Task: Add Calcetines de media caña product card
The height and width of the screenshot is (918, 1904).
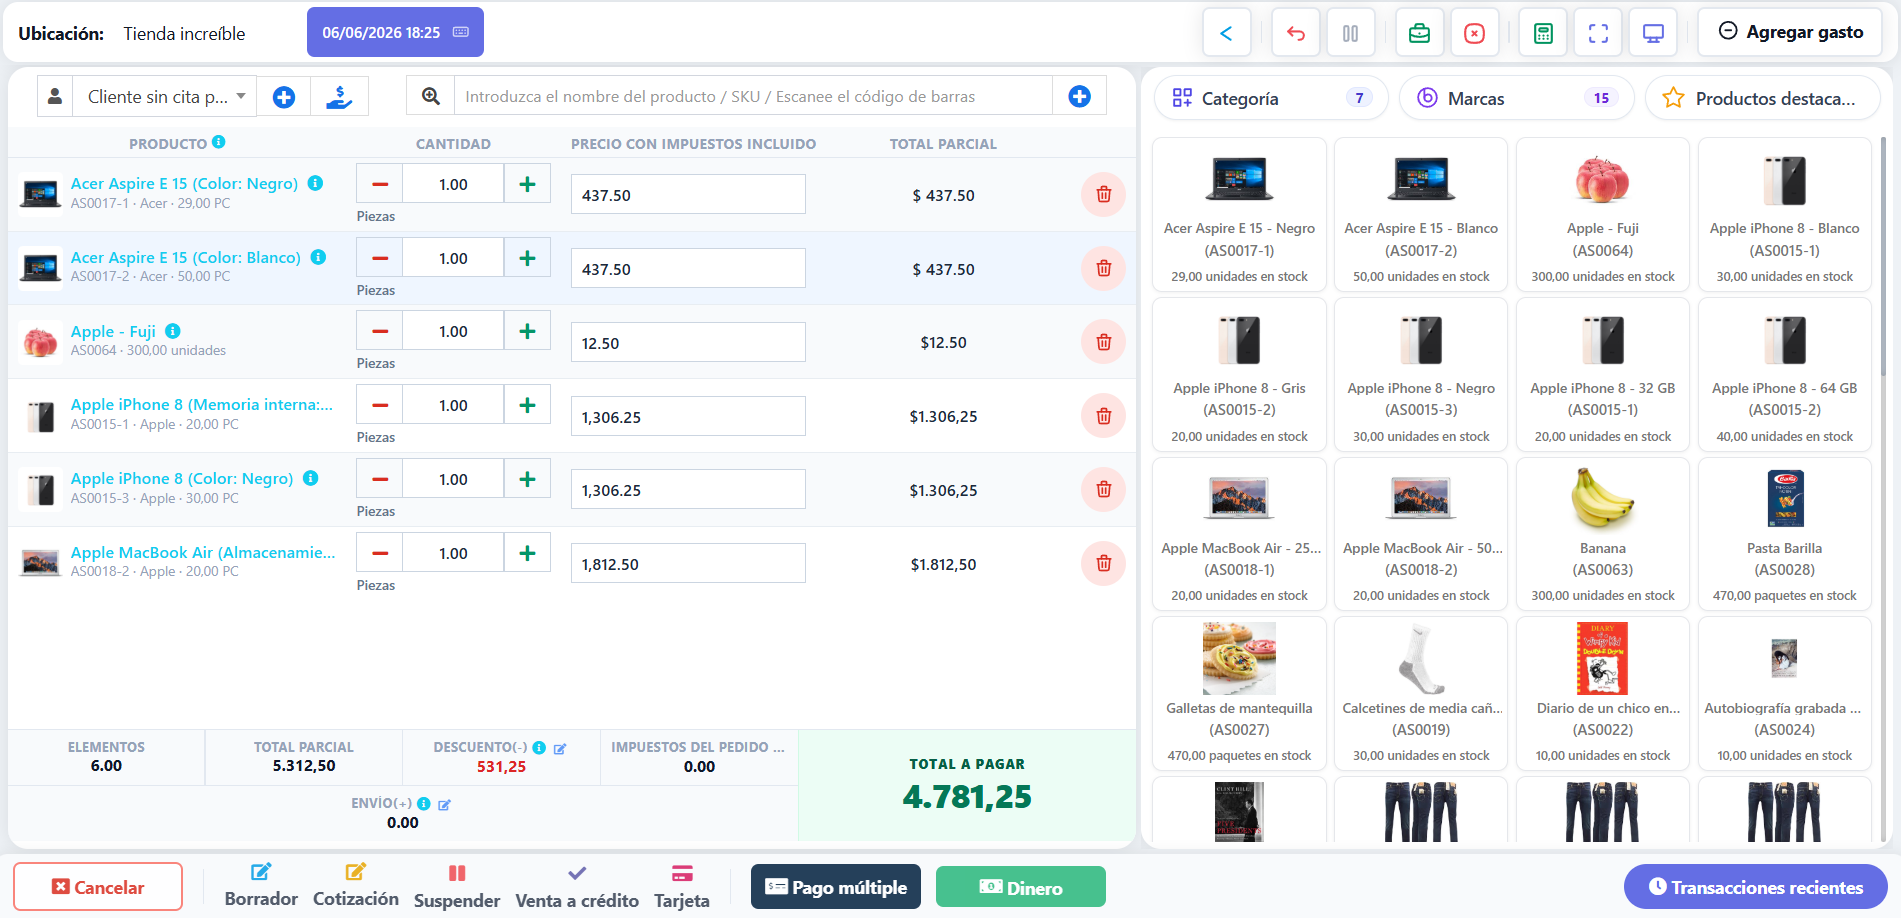Action: pos(1421,694)
